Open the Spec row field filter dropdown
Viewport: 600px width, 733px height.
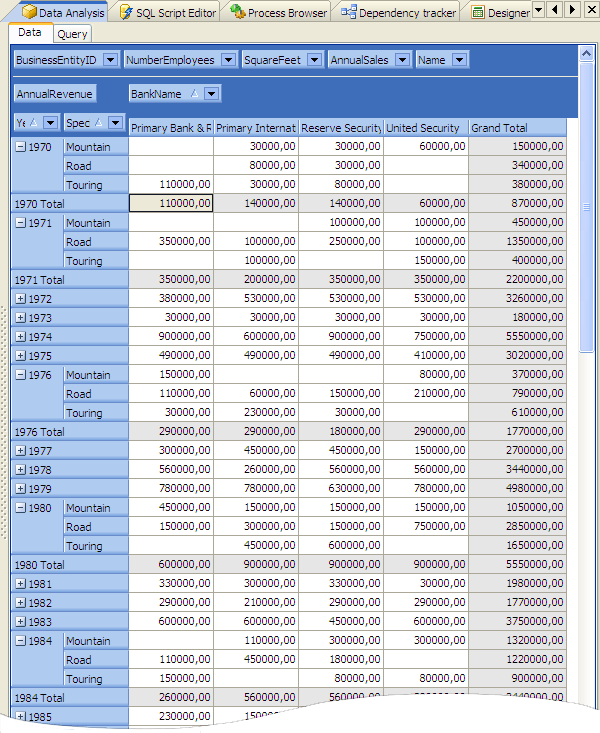tap(115, 123)
